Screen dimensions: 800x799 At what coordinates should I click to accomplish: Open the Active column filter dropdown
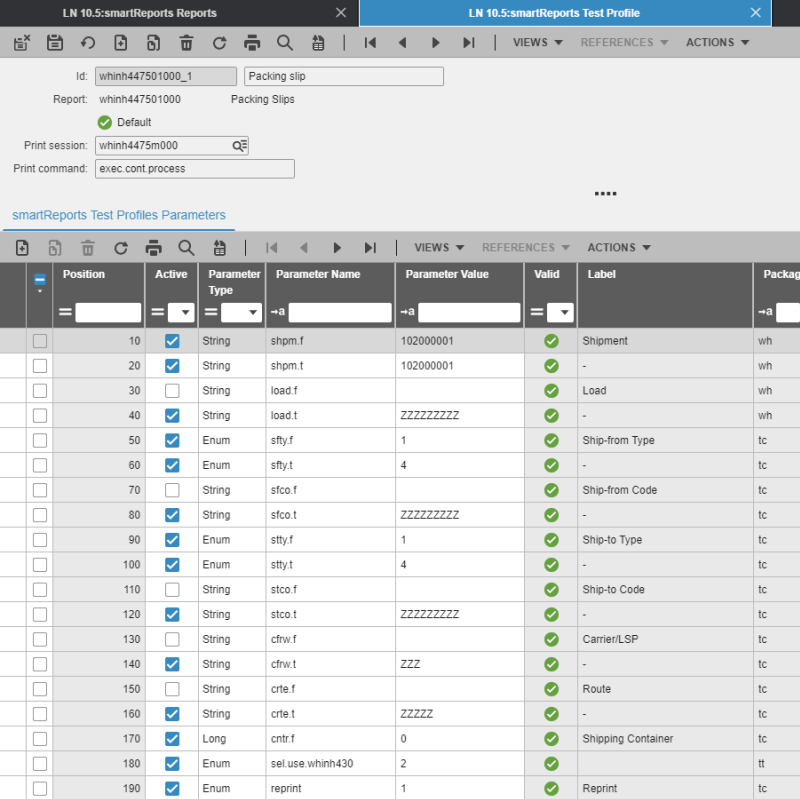click(x=182, y=312)
